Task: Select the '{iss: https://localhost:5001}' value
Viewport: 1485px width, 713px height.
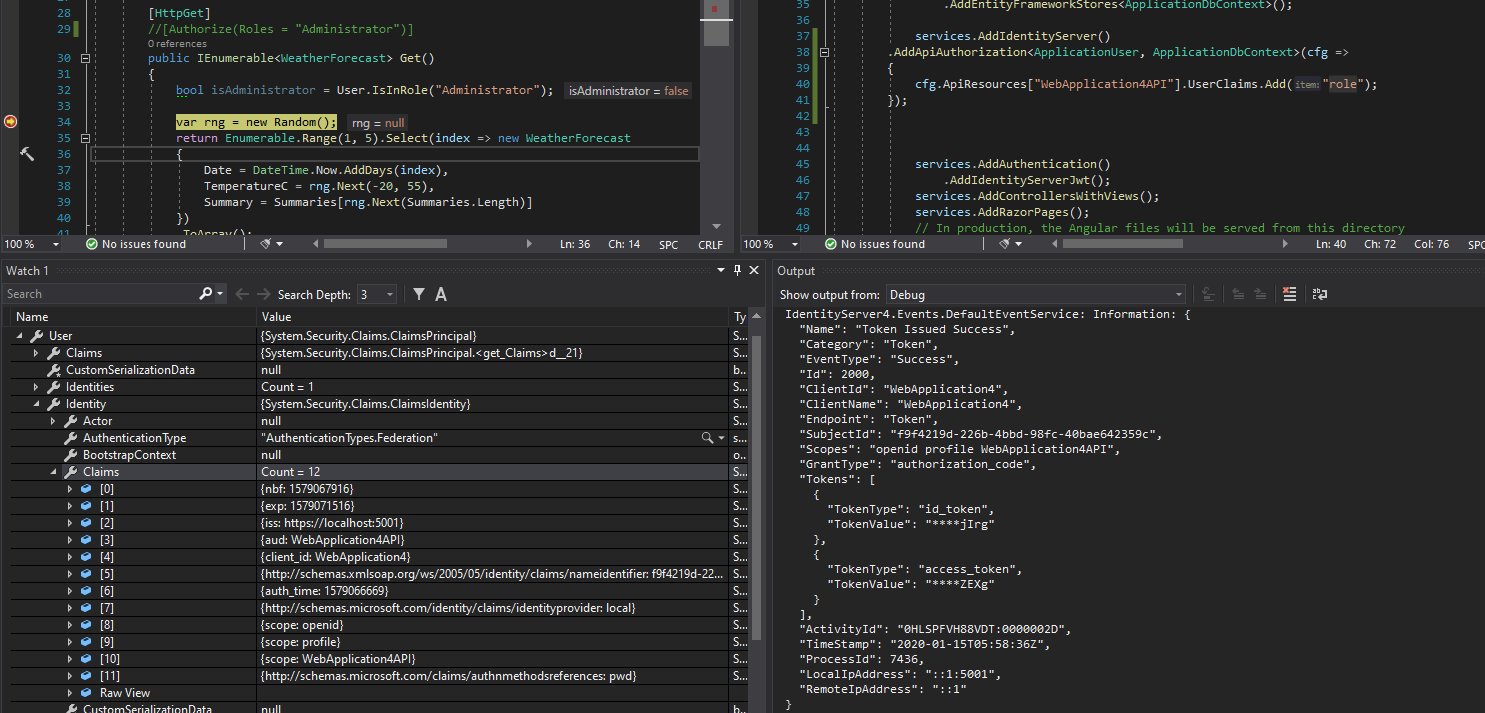Action: 332,523
